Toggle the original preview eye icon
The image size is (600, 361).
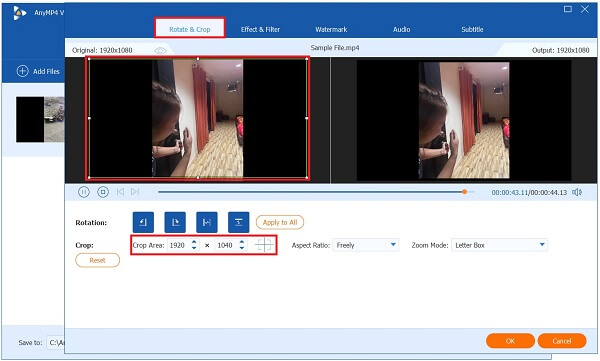[160, 51]
